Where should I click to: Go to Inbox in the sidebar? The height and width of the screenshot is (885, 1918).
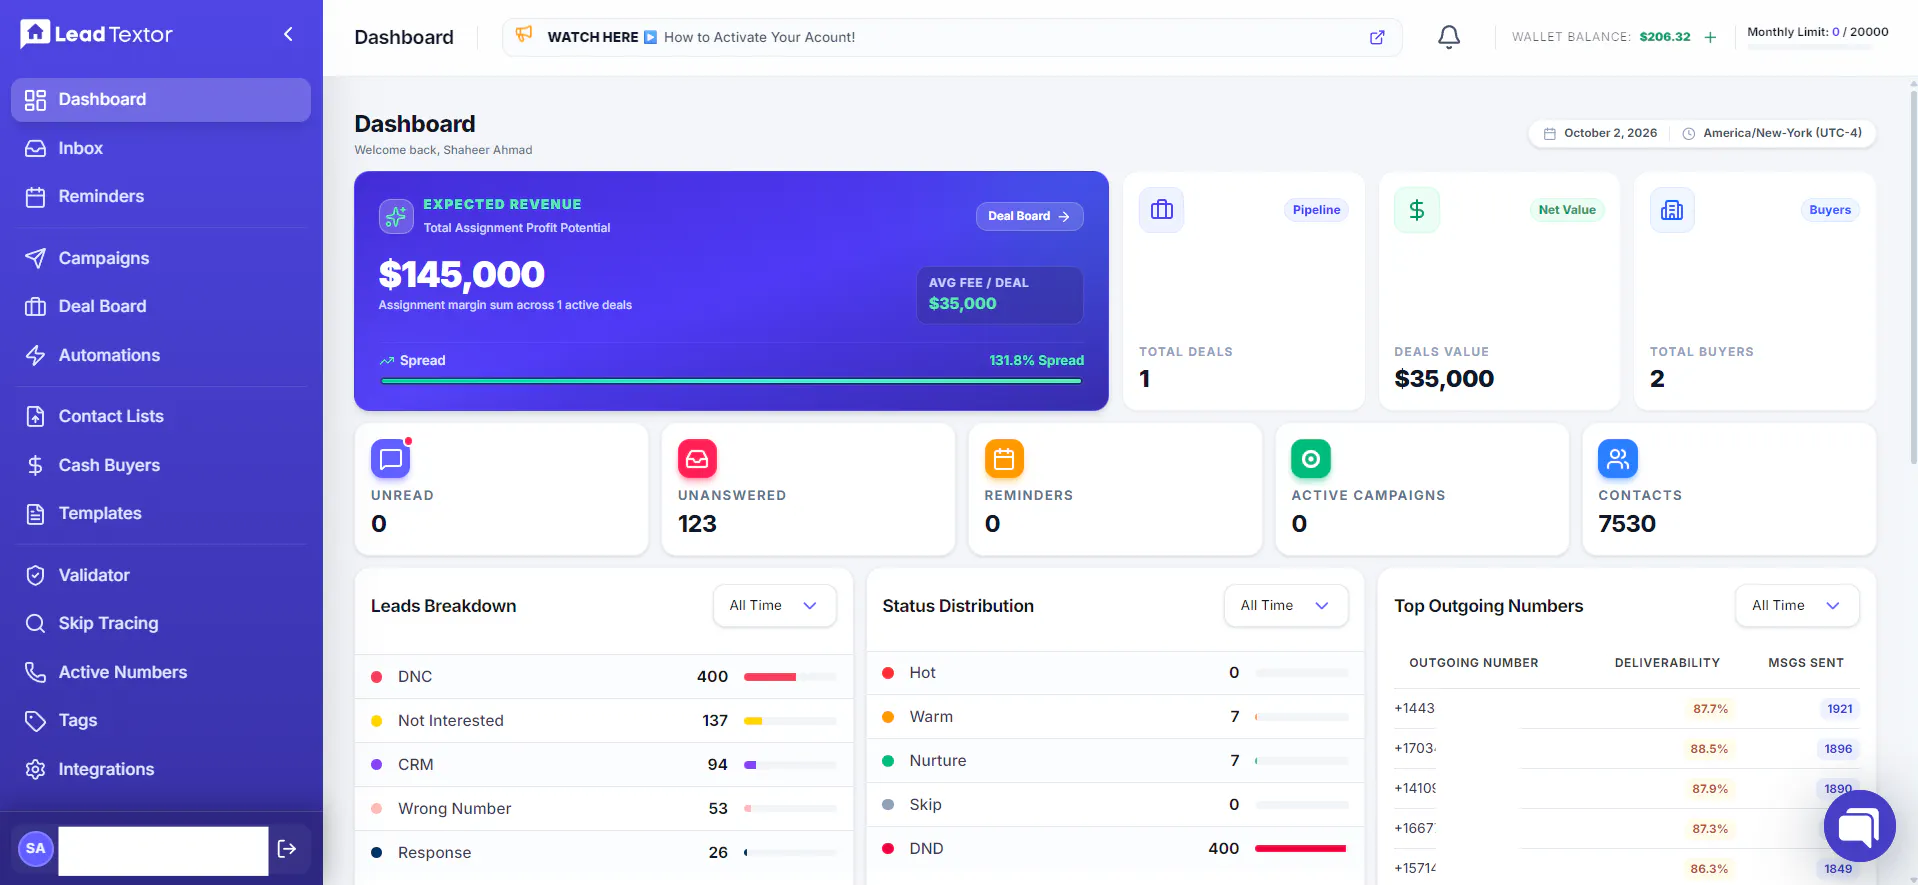pos(161,148)
